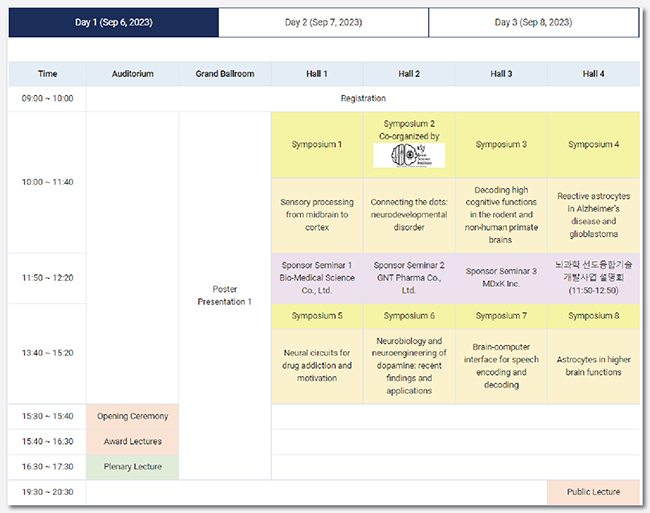Click the Brain Science Institute logo in Symposium 2

pyautogui.click(x=409, y=155)
